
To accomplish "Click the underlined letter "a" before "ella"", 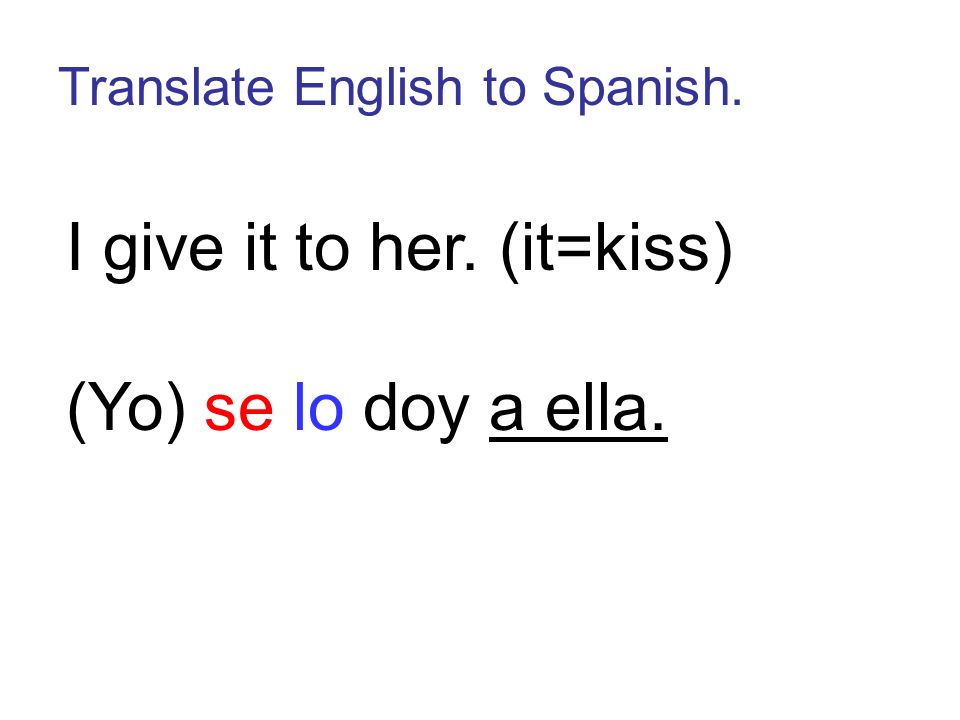I will (x=508, y=413).
